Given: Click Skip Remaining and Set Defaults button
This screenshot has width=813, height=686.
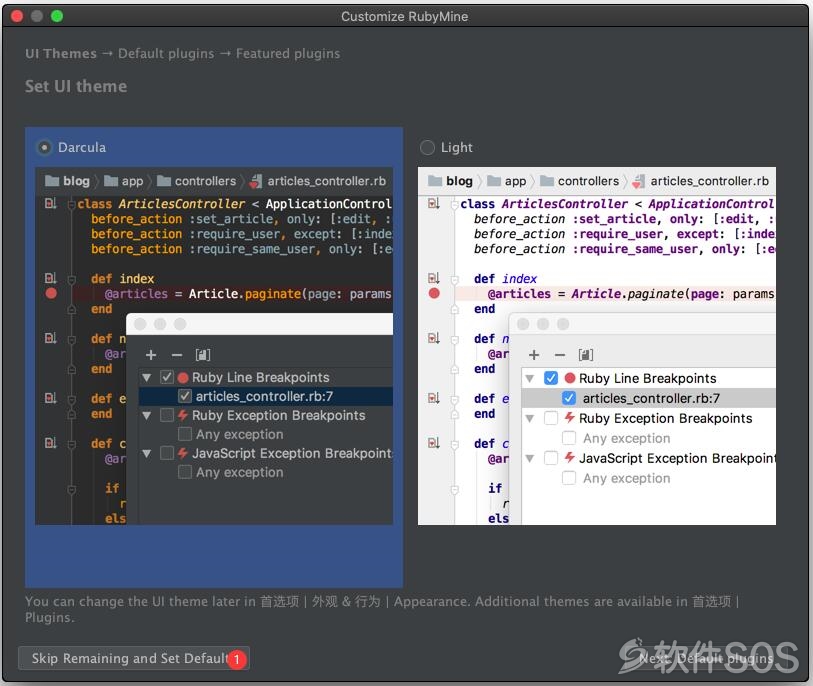Looking at the screenshot, I should pos(134,659).
